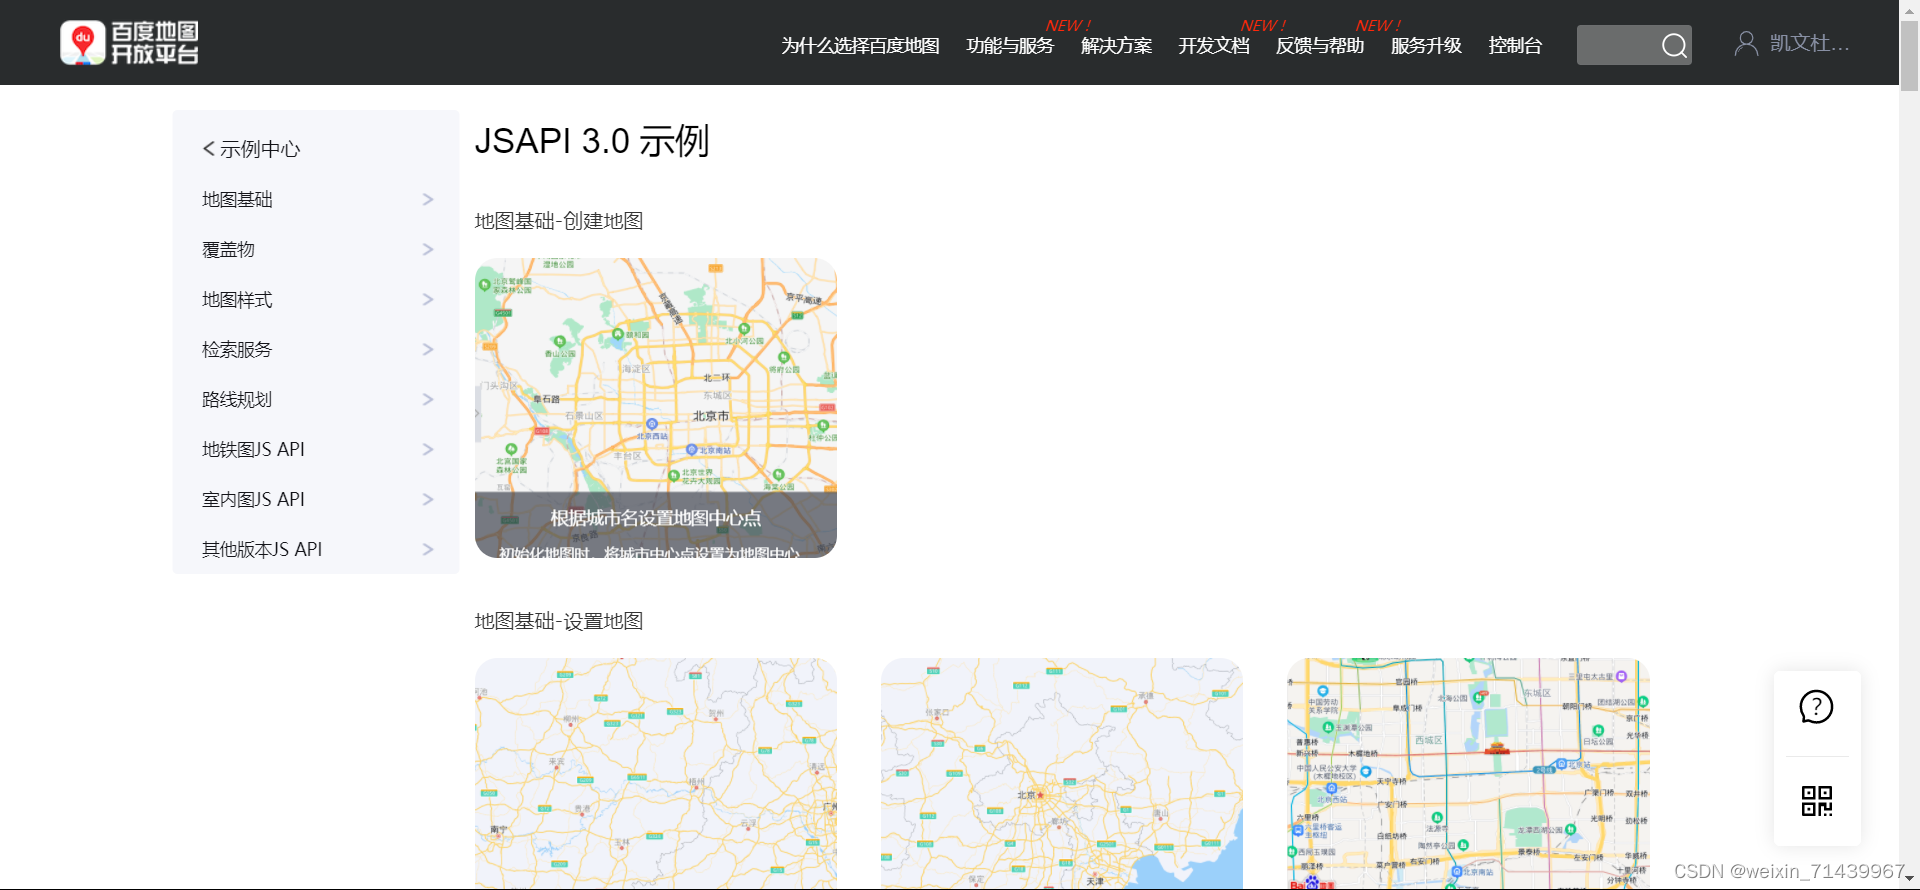Expand the 其他版本JS API chevron
This screenshot has width=1920, height=890.
(x=428, y=549)
